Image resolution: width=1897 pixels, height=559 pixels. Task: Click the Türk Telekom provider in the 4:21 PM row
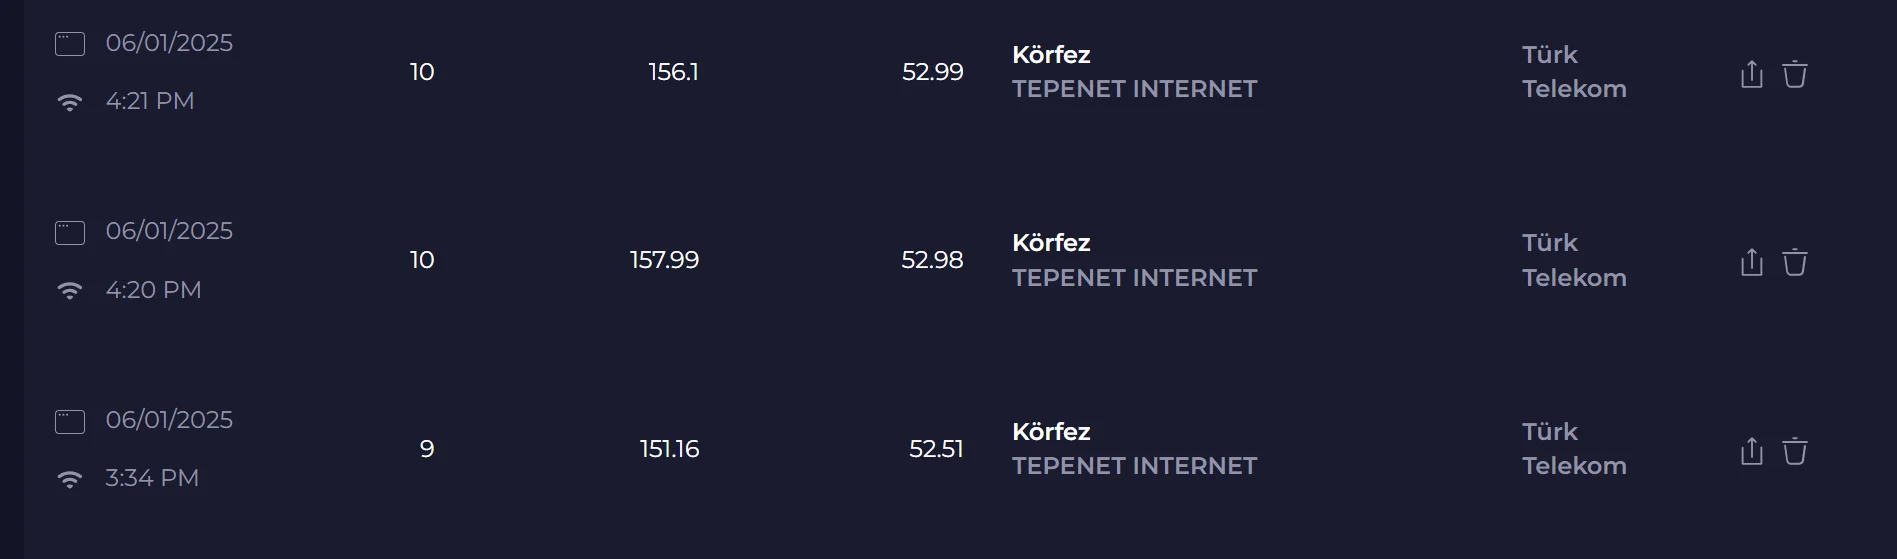tap(1573, 72)
